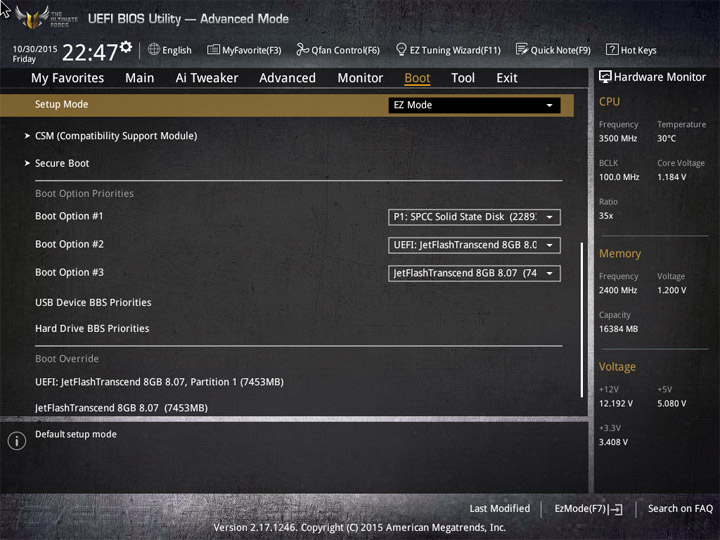
Task: Click the memory voltage value 1.200 V
Action: [672, 290]
